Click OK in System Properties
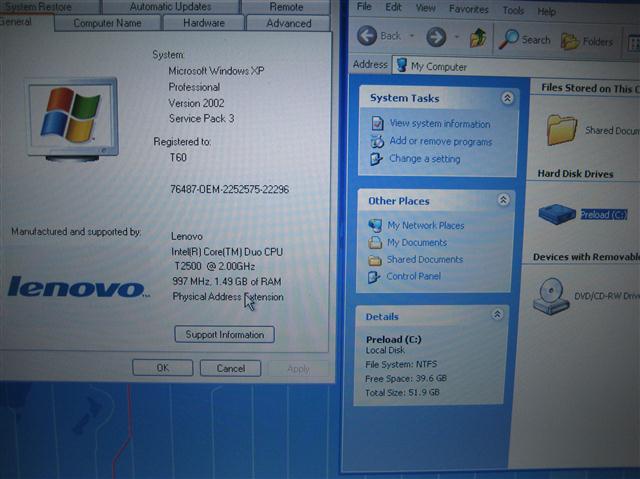The image size is (640, 479). click(x=162, y=368)
